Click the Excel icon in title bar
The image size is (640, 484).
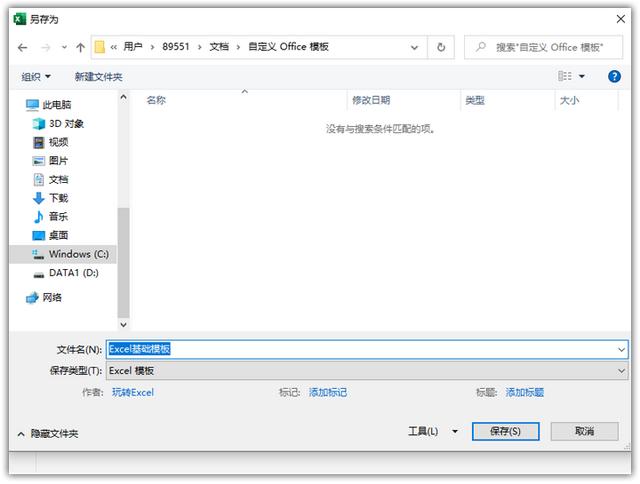click(x=20, y=19)
